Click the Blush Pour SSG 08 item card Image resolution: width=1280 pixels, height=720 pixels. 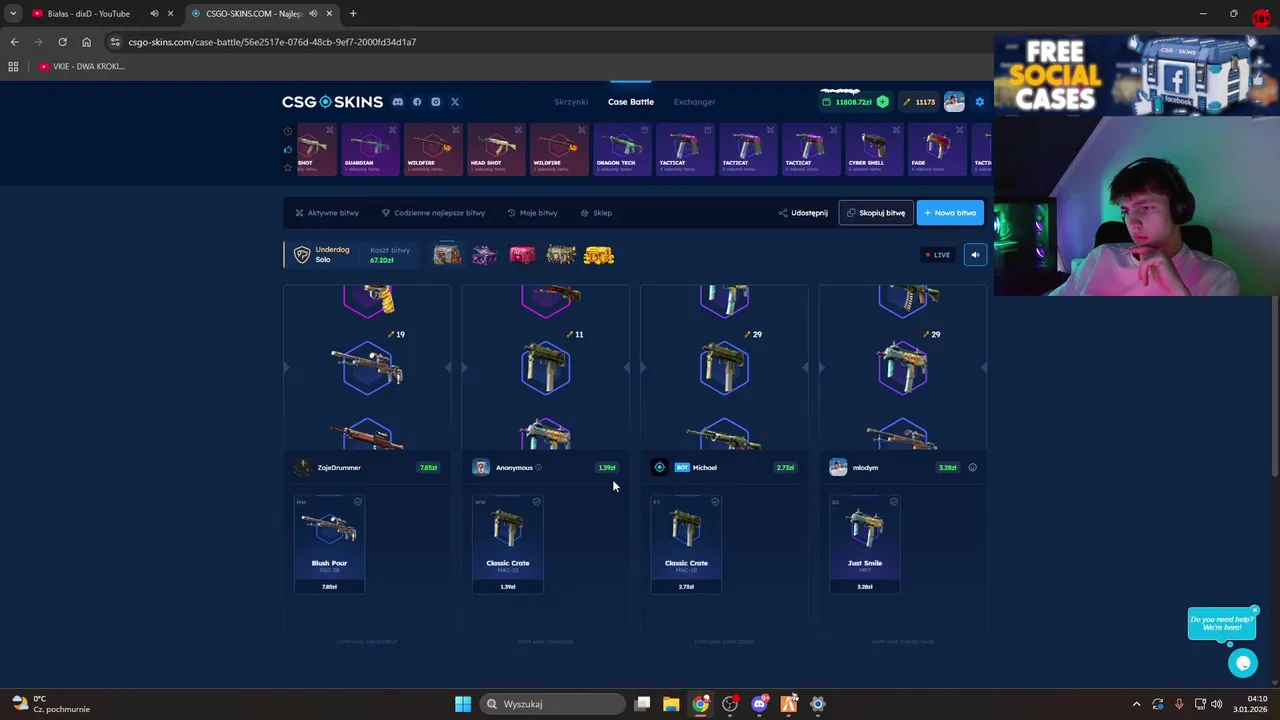(329, 545)
